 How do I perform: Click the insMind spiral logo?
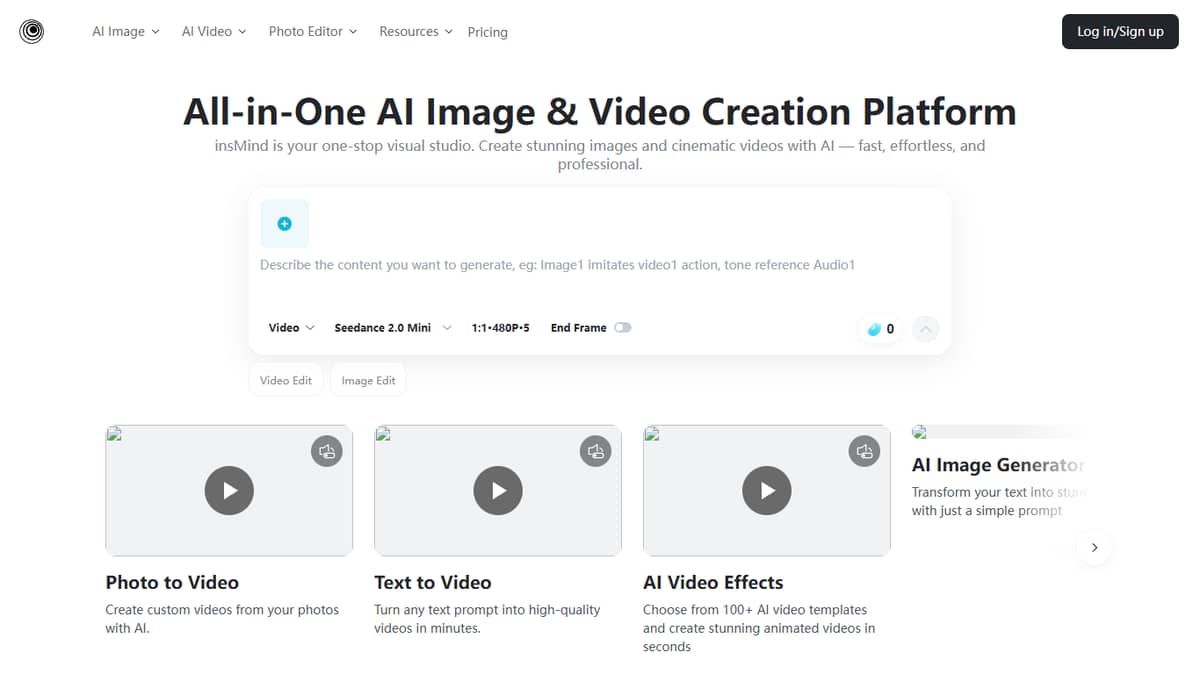[32, 32]
